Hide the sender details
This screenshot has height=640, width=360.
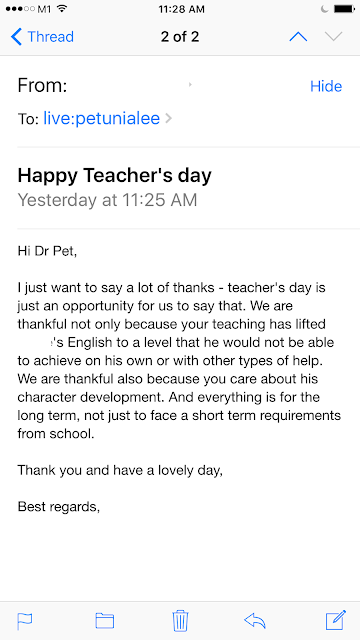point(326,86)
